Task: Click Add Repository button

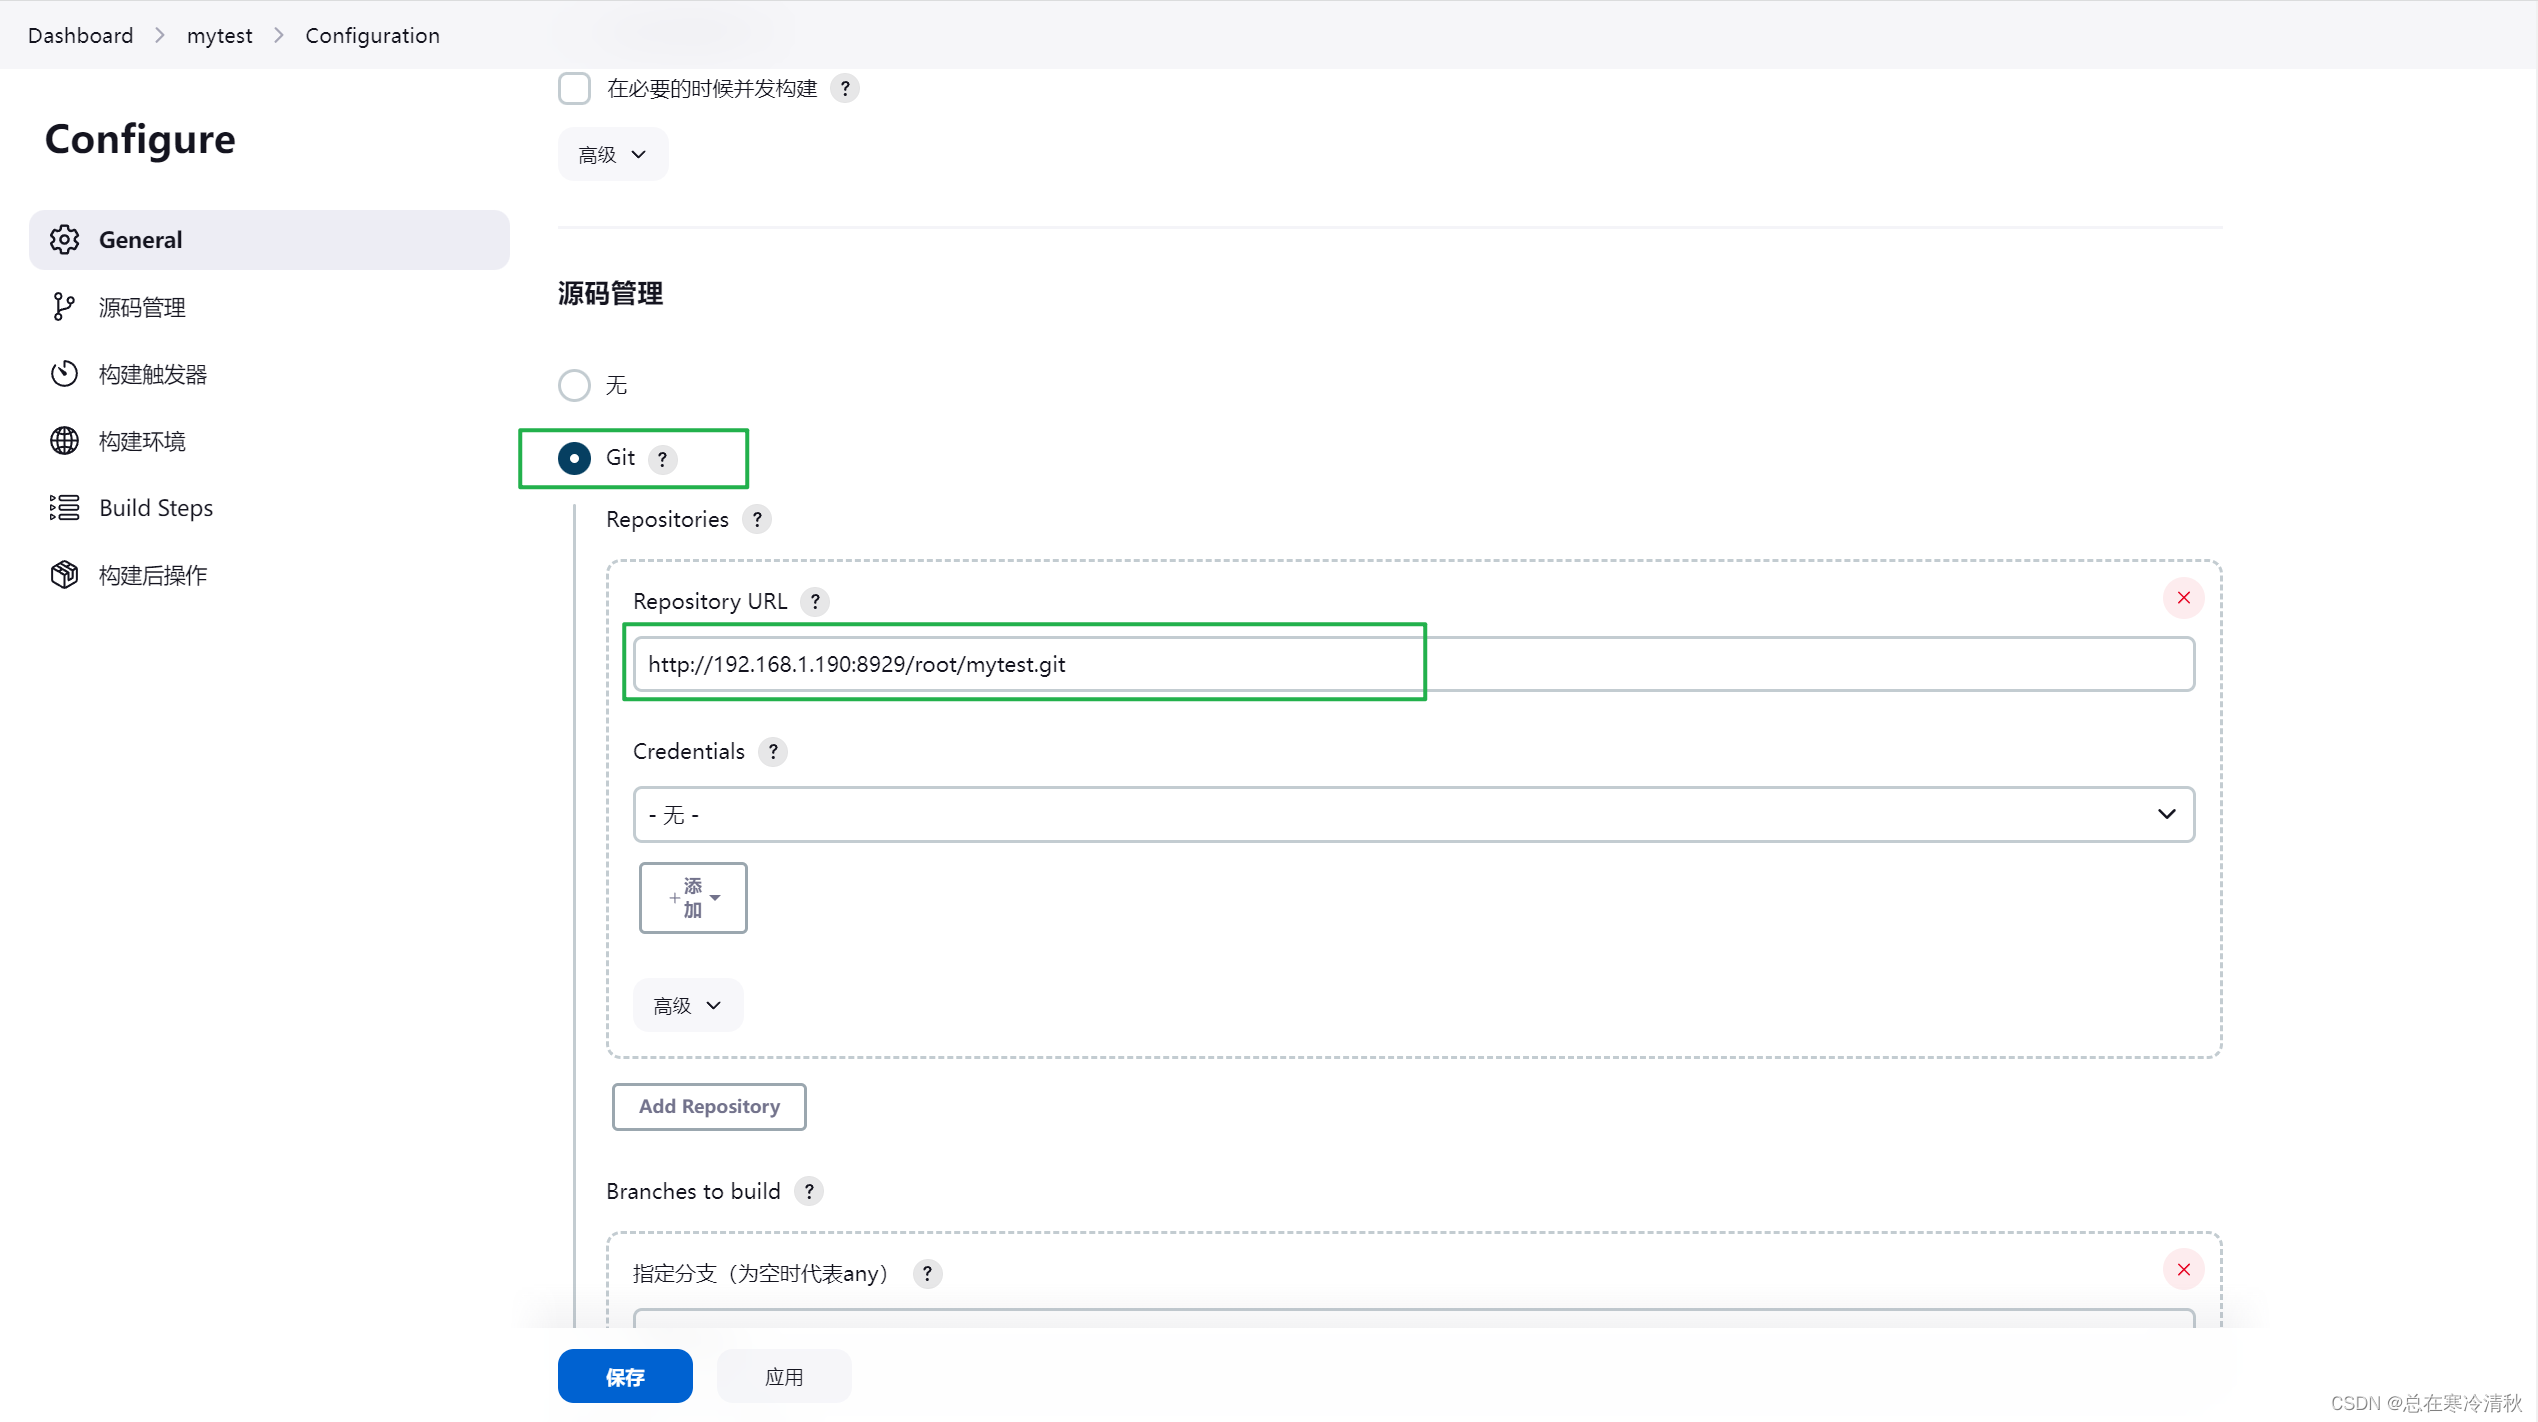Action: click(x=709, y=1107)
